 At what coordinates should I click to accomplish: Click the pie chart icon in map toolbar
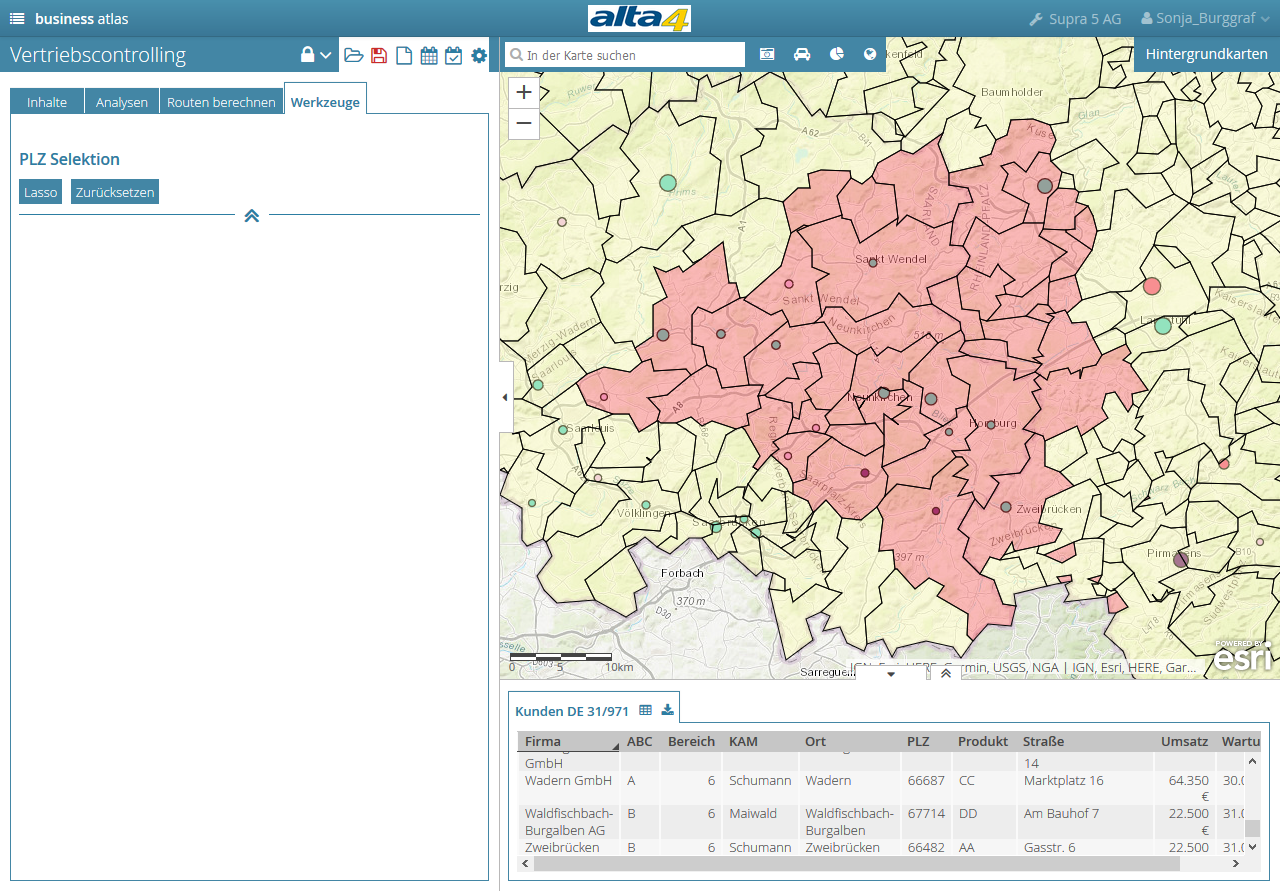coord(837,54)
